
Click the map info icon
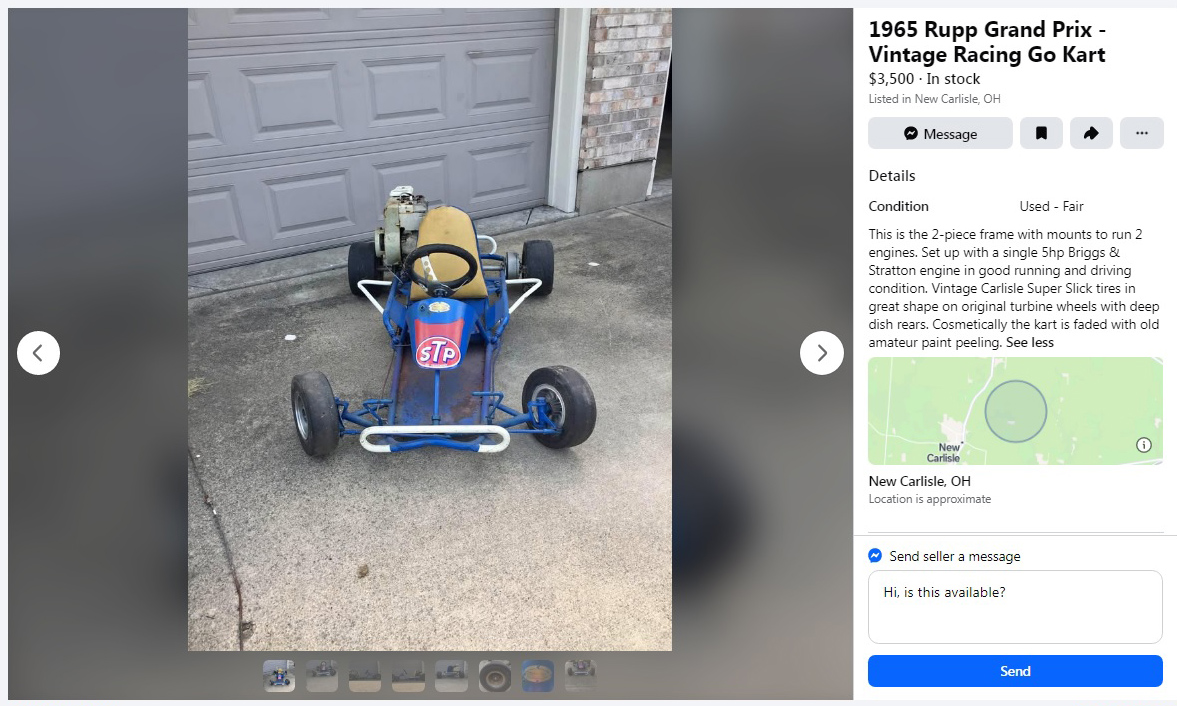(x=1144, y=445)
